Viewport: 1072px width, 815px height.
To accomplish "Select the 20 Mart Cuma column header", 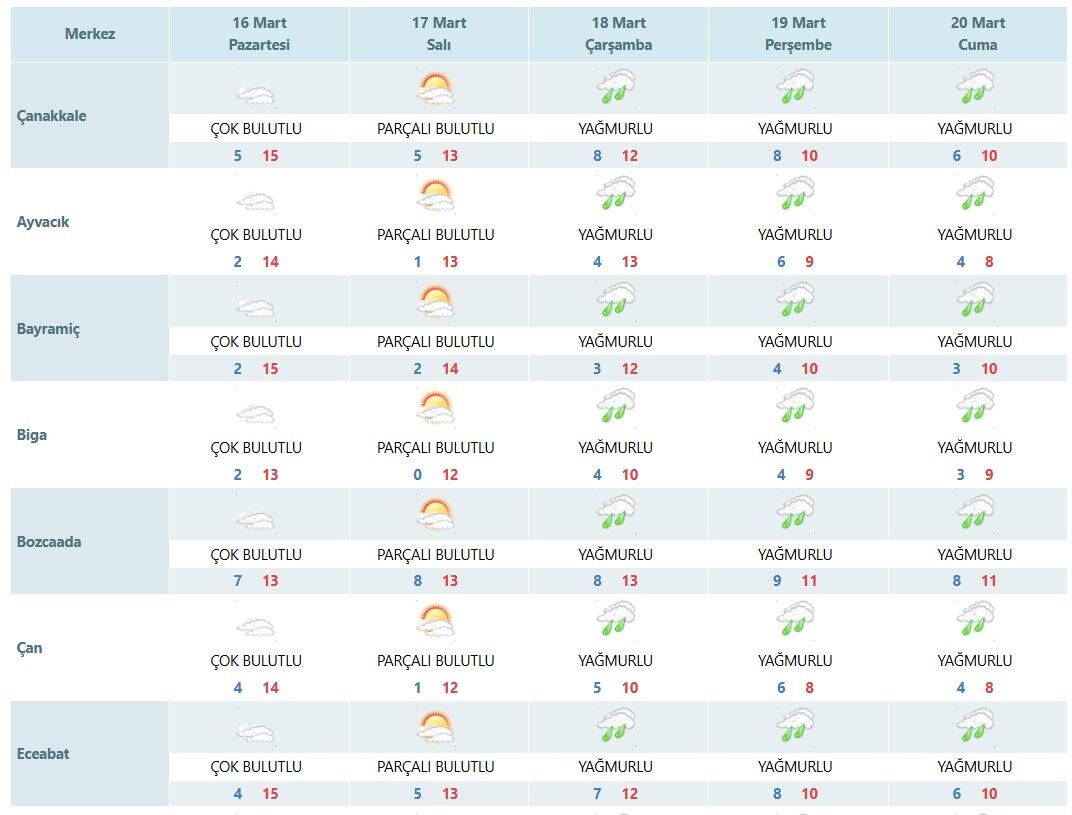I will 977,34.
